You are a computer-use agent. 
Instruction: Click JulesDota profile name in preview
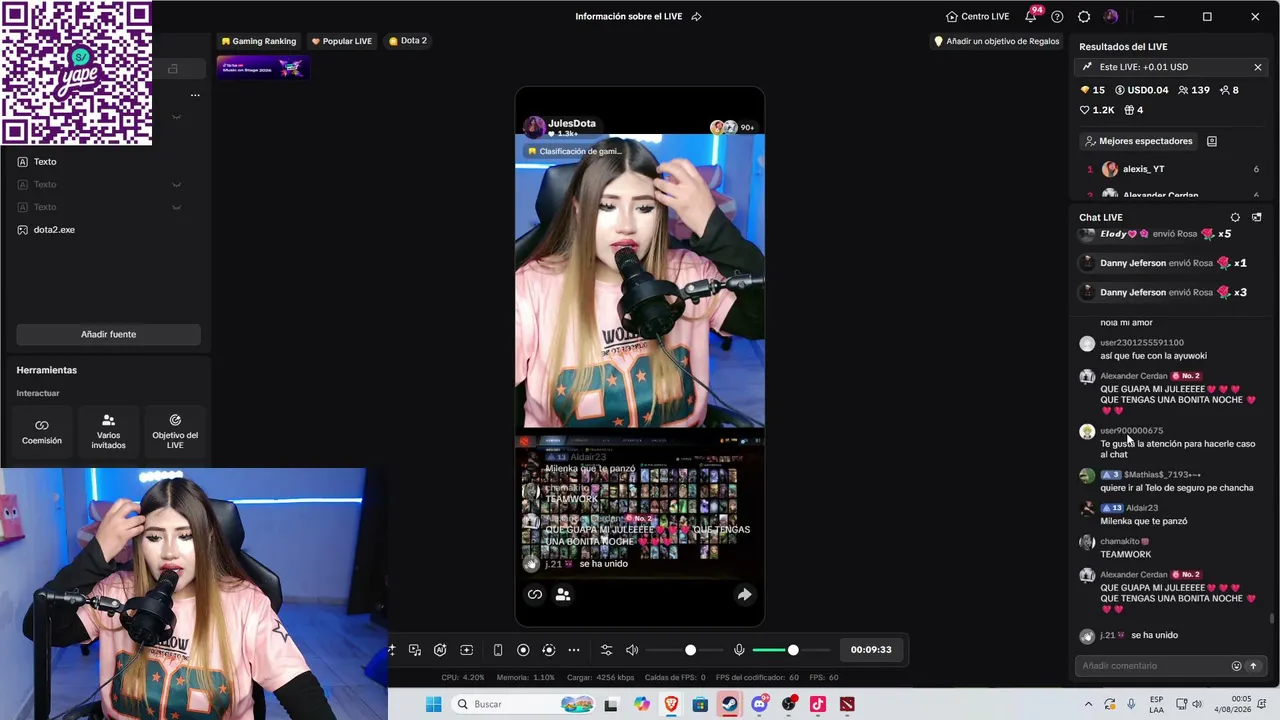(x=571, y=123)
